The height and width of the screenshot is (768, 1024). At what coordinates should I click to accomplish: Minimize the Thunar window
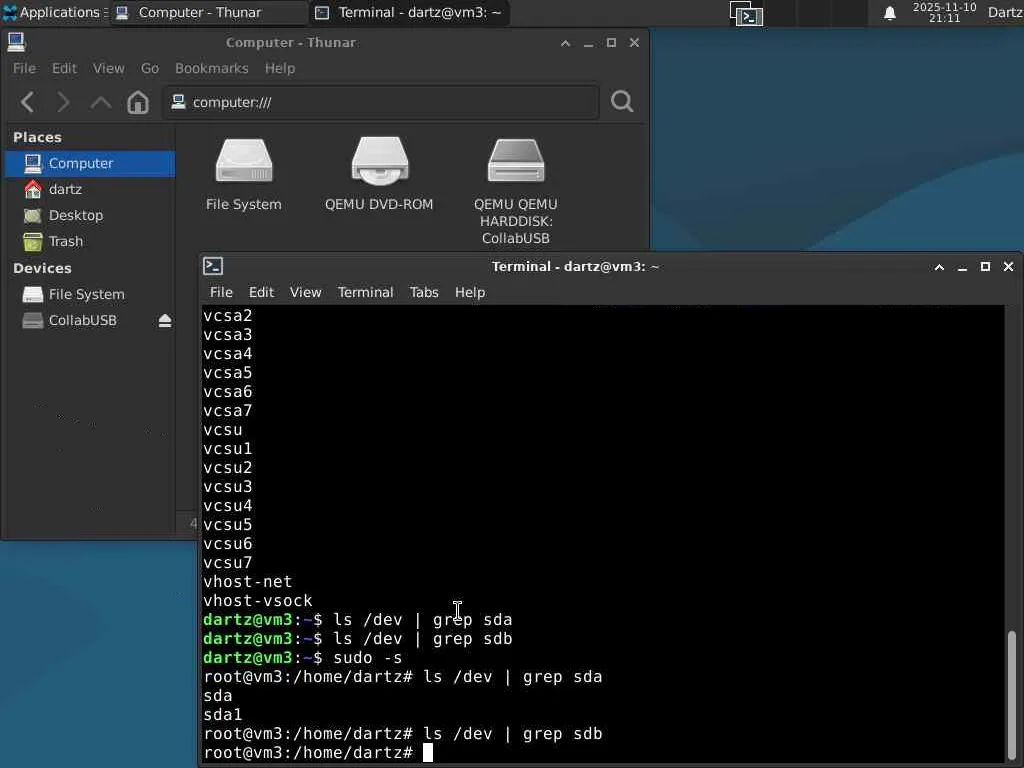(x=588, y=42)
